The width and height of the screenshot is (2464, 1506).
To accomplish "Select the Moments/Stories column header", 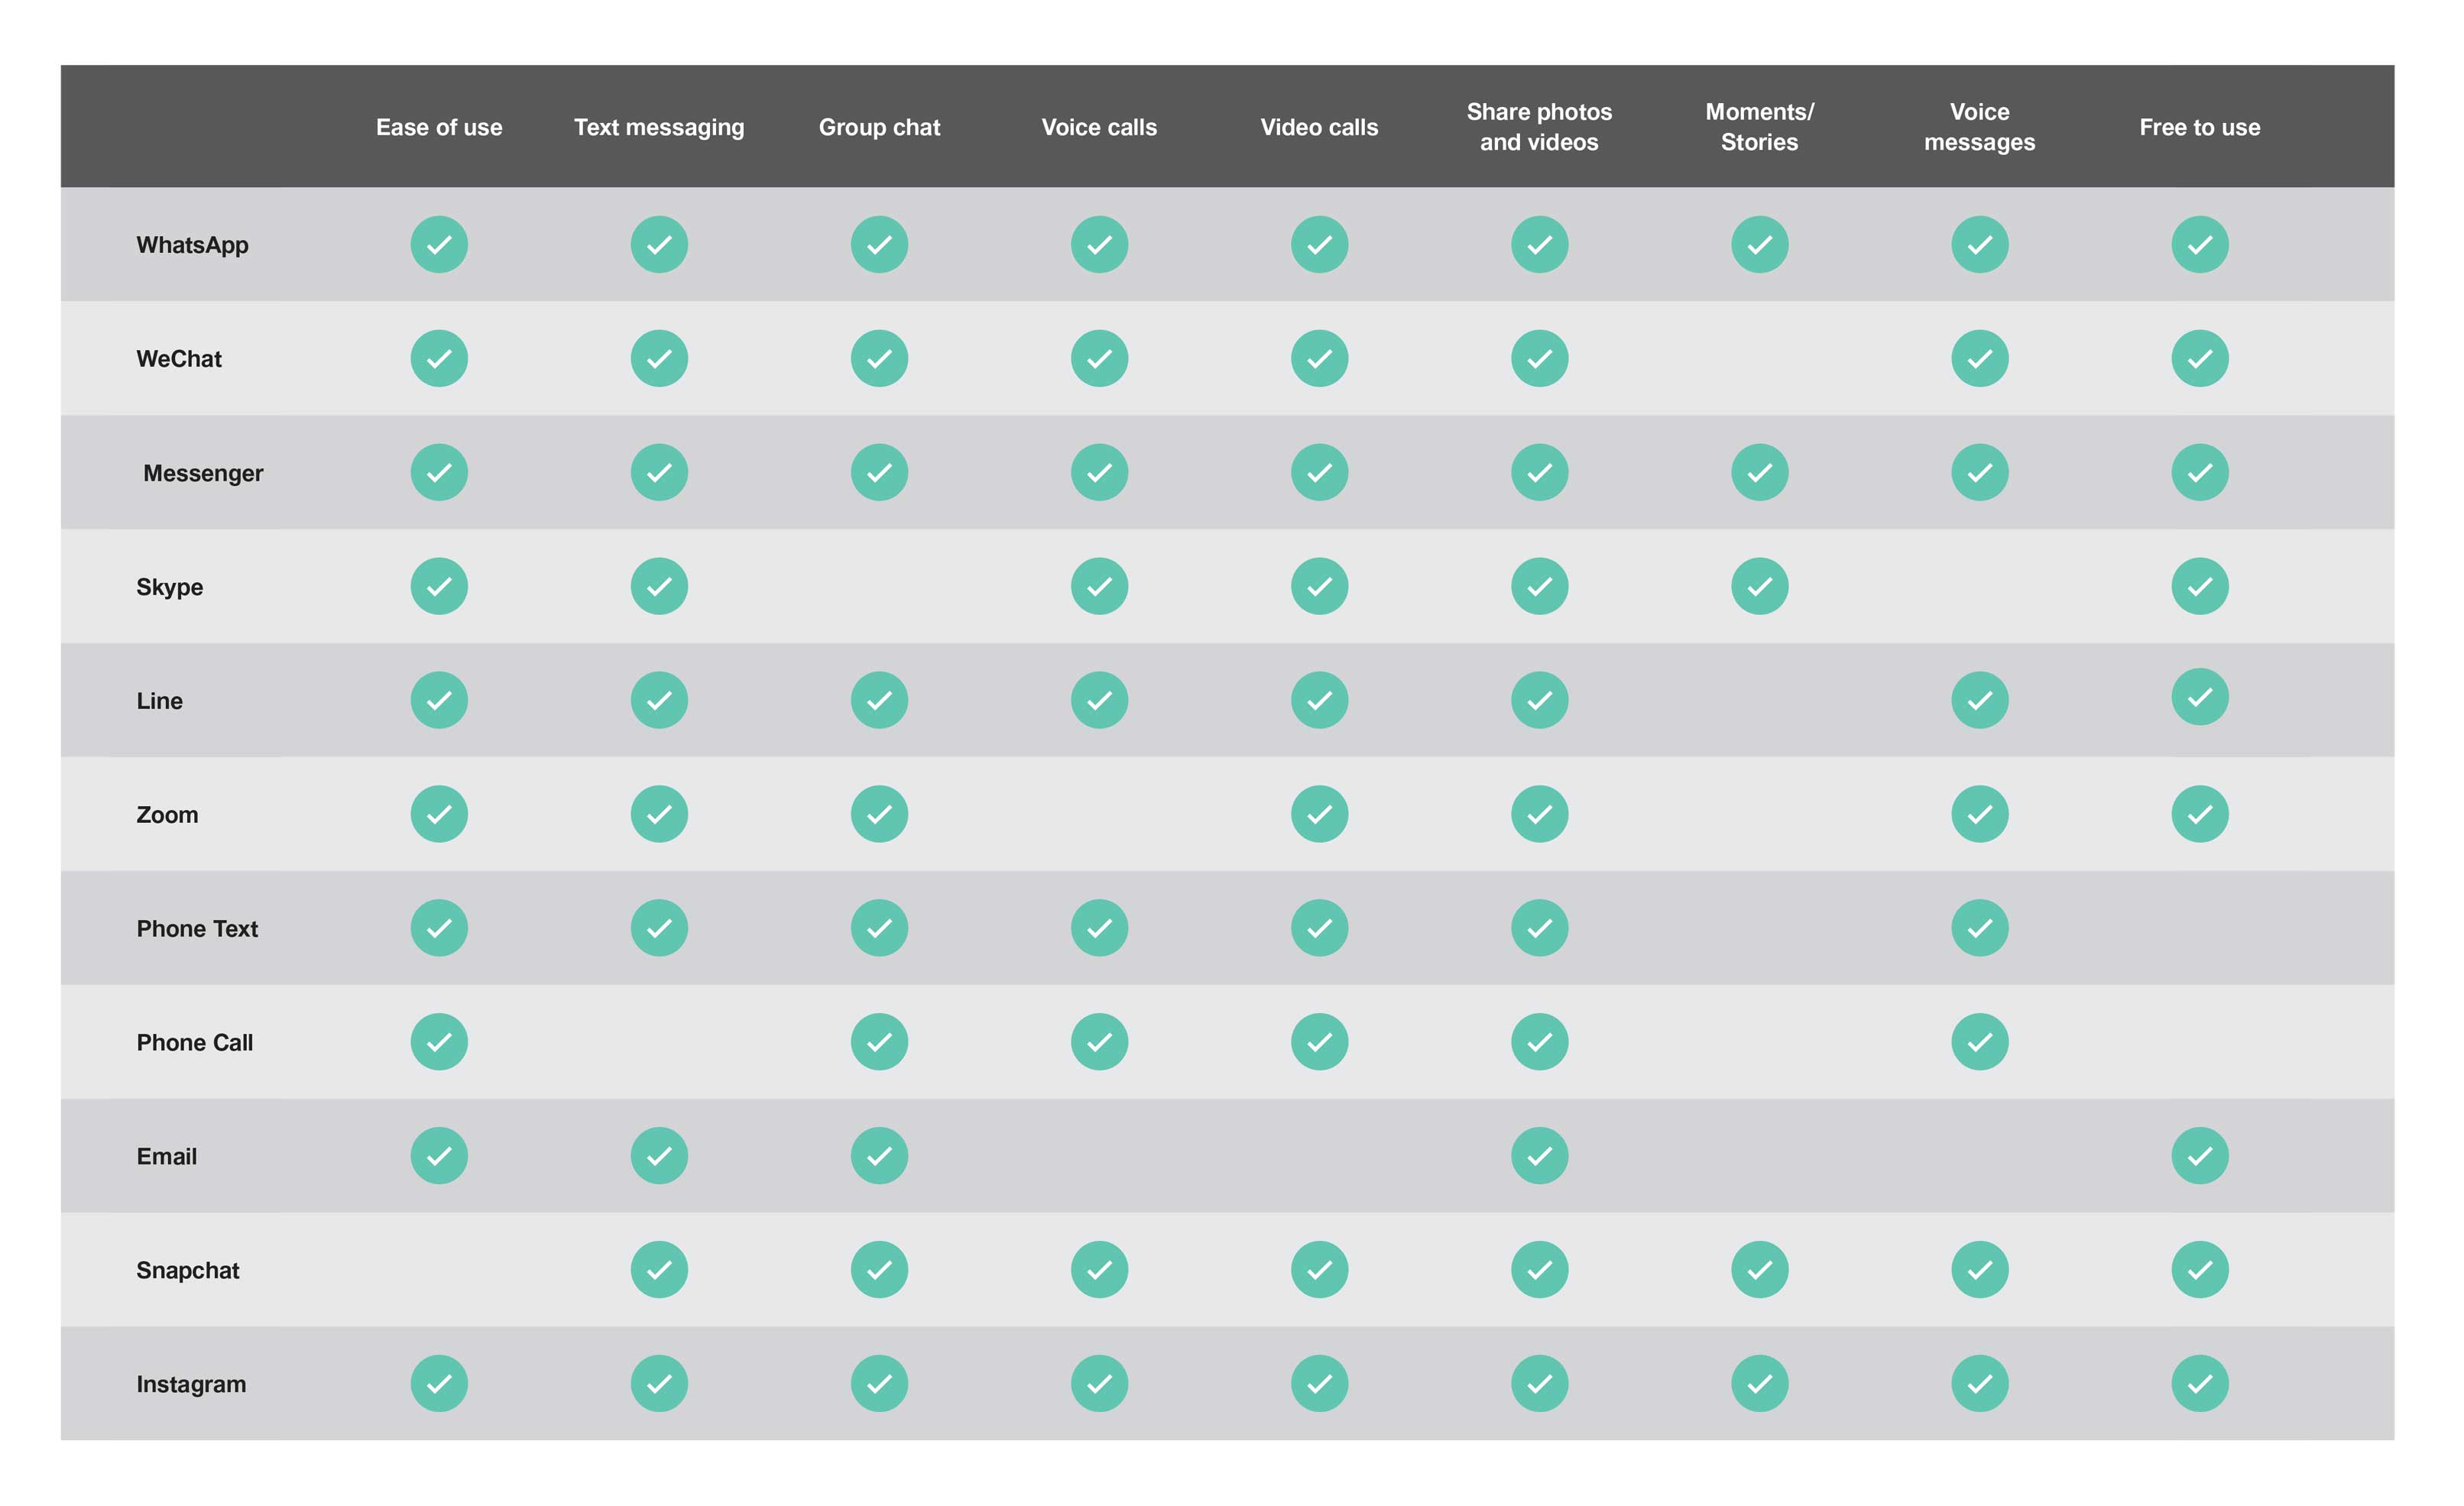I will pos(1759,127).
